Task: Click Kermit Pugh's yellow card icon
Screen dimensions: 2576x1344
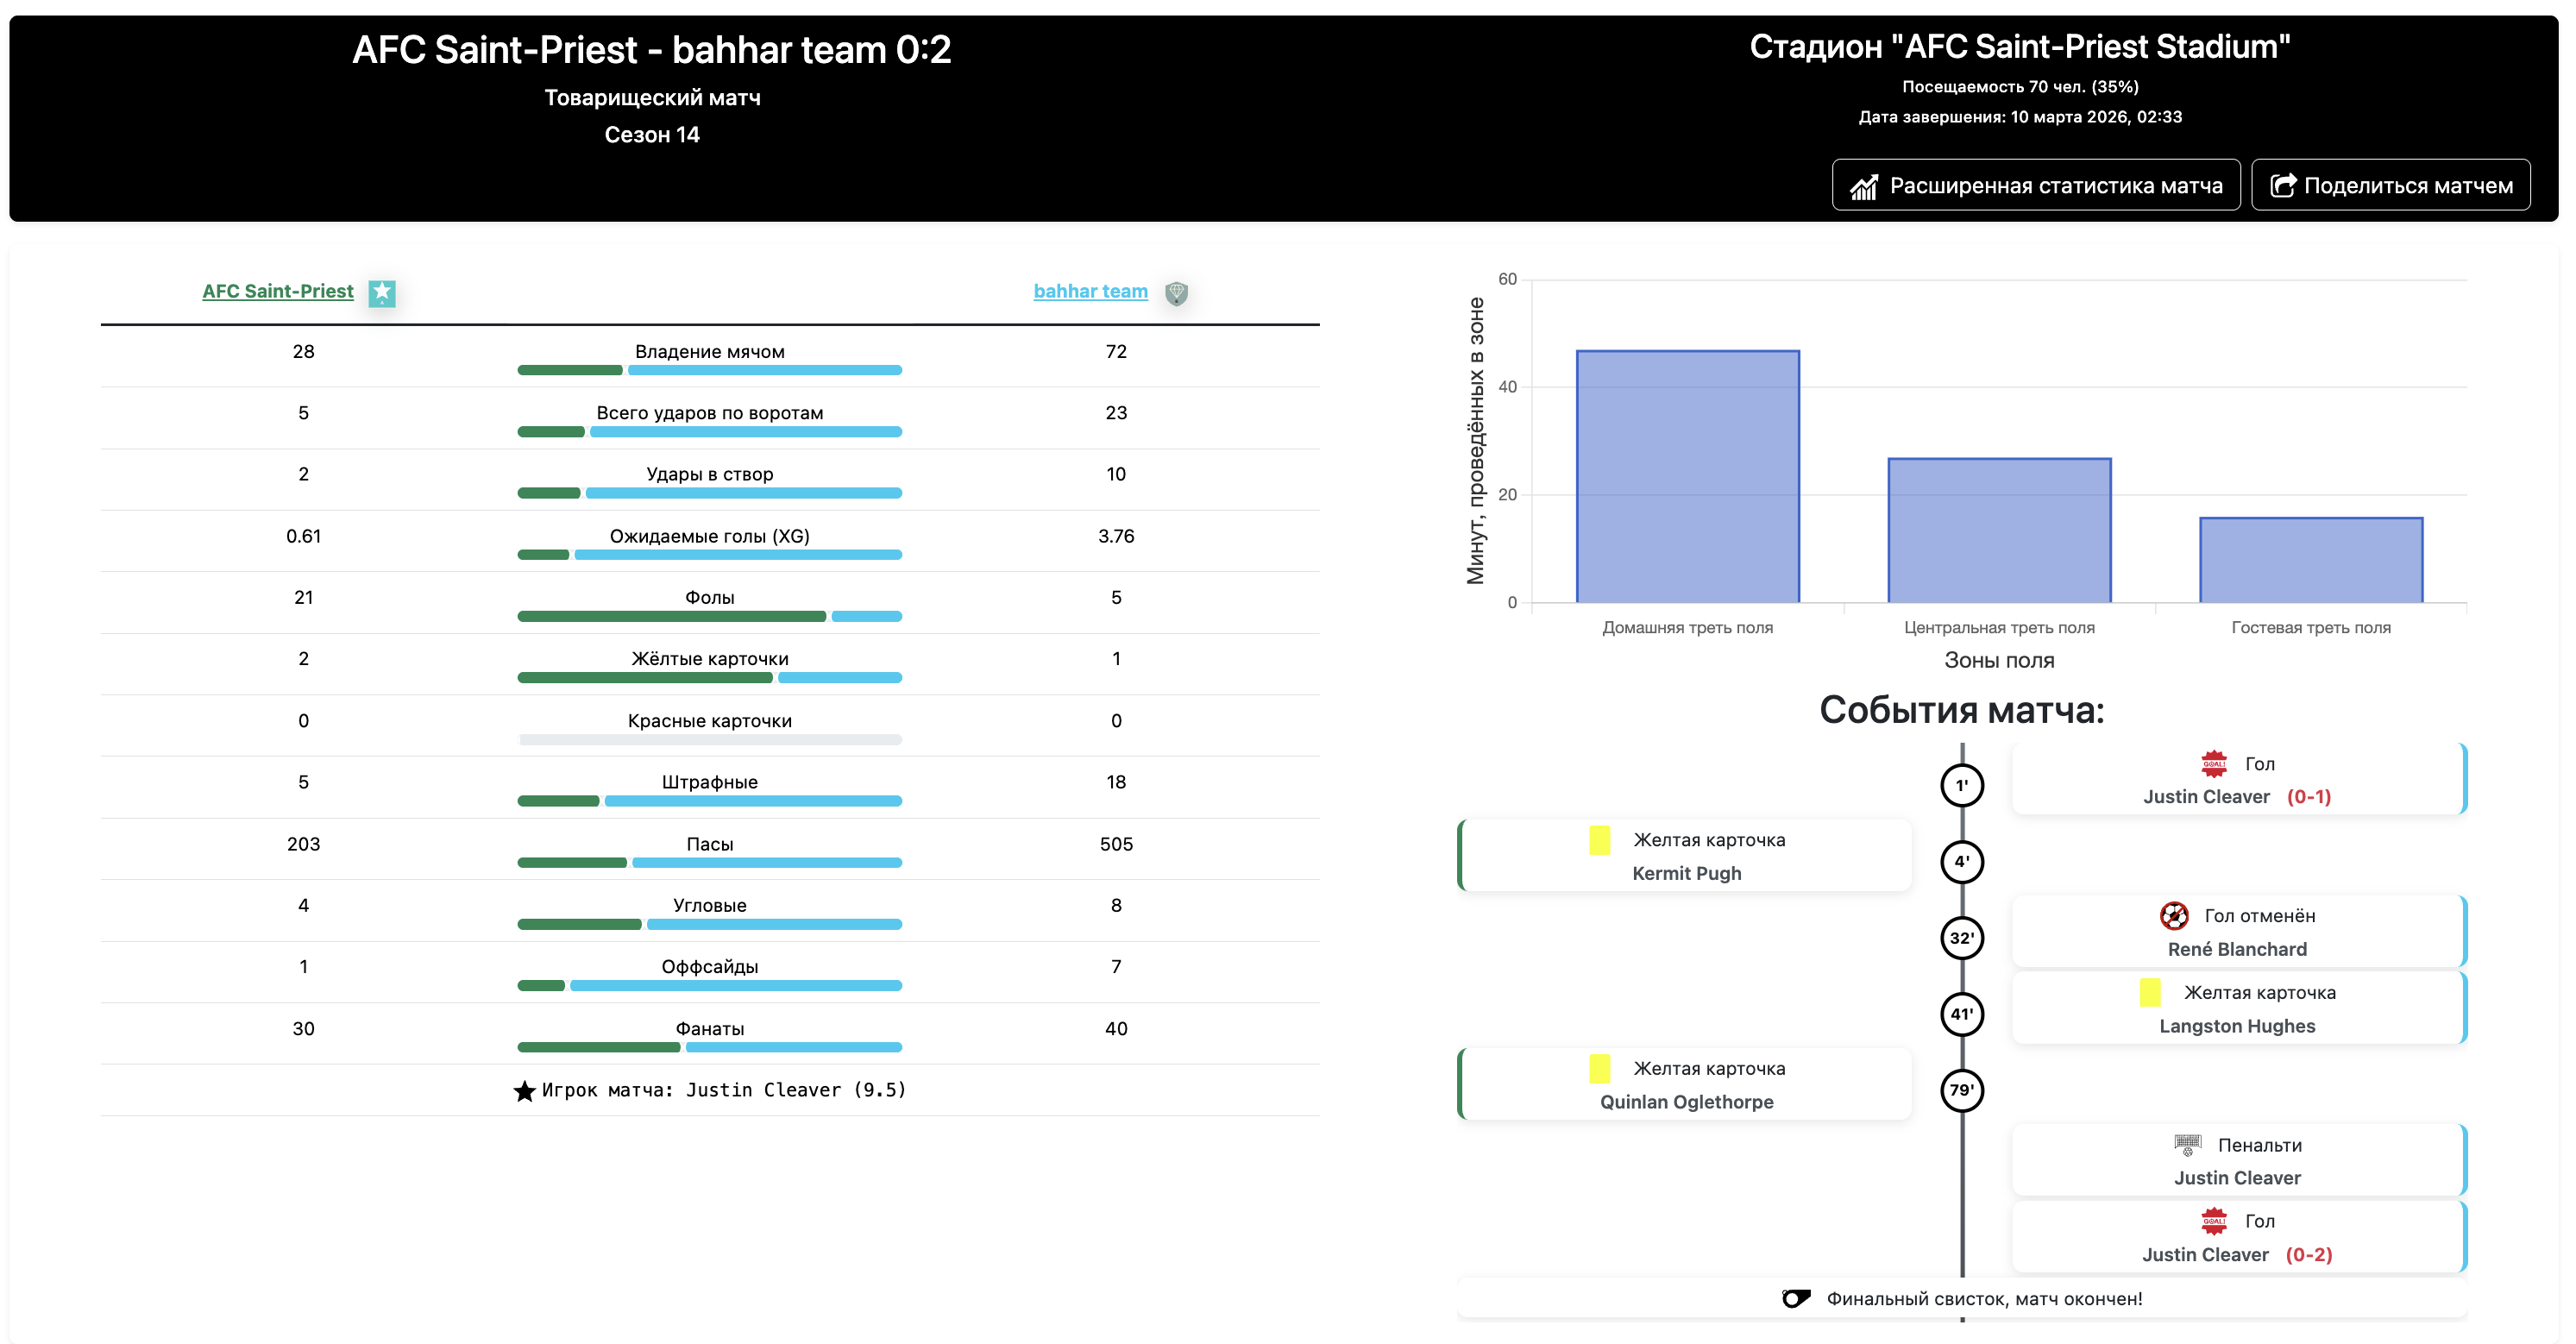Action: [x=1599, y=840]
